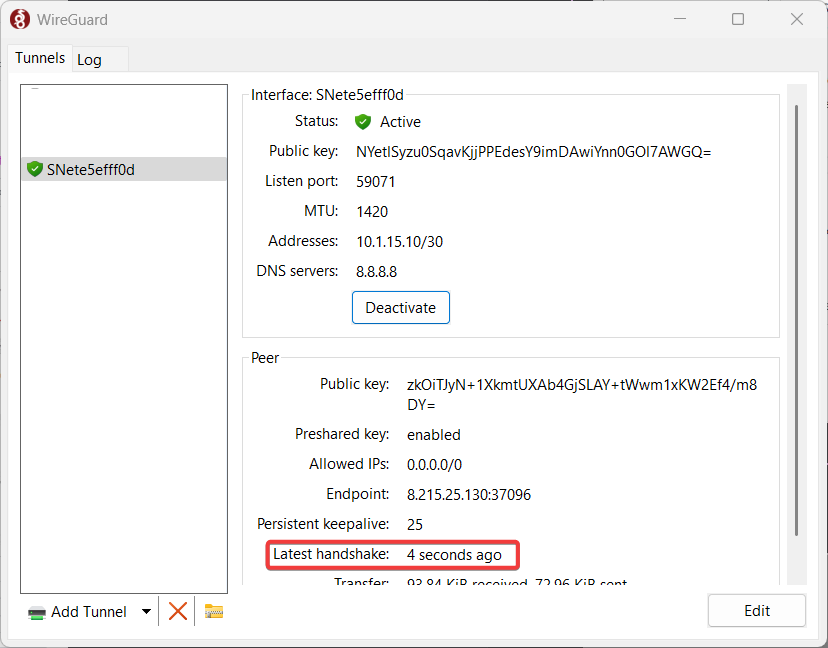Click the green shield beside SNete5efff0d tunnel
The image size is (828, 648).
tap(34, 169)
